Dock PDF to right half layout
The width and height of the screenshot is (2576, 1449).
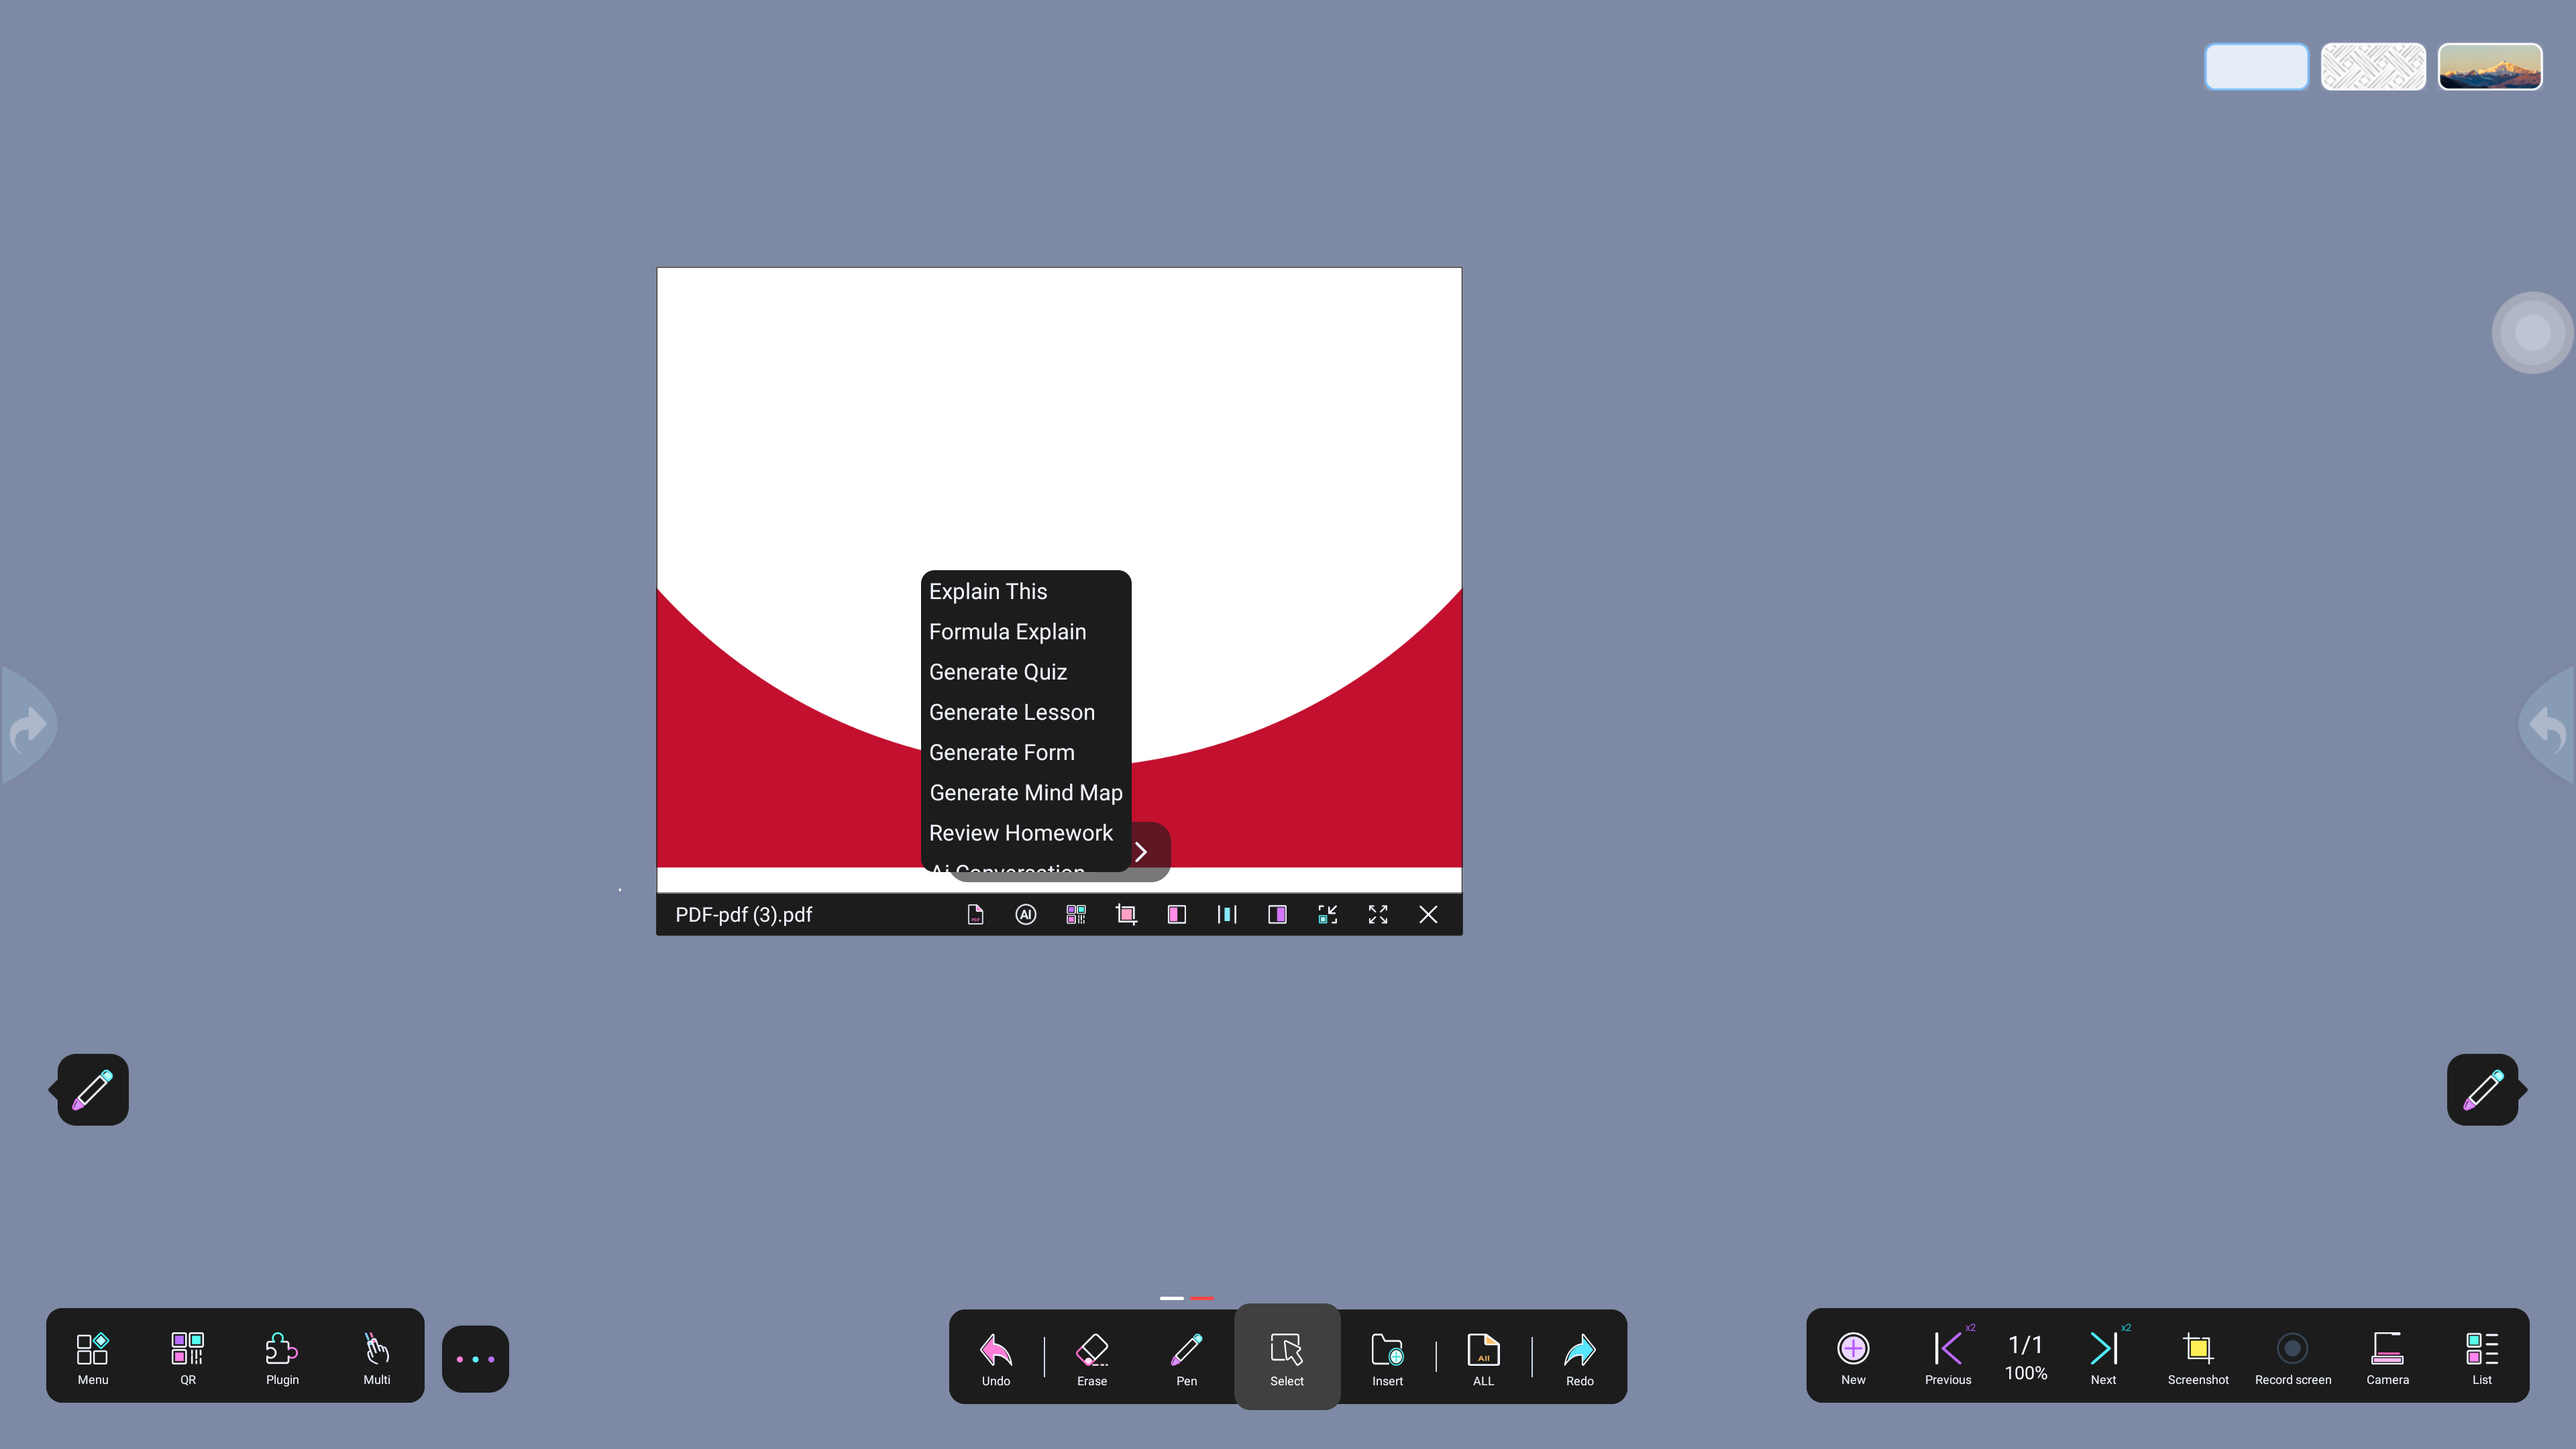click(x=1277, y=914)
